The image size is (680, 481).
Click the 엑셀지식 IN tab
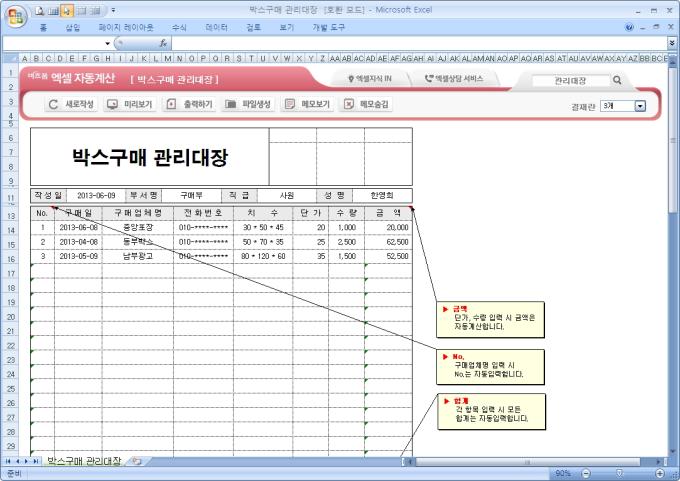click(x=370, y=79)
